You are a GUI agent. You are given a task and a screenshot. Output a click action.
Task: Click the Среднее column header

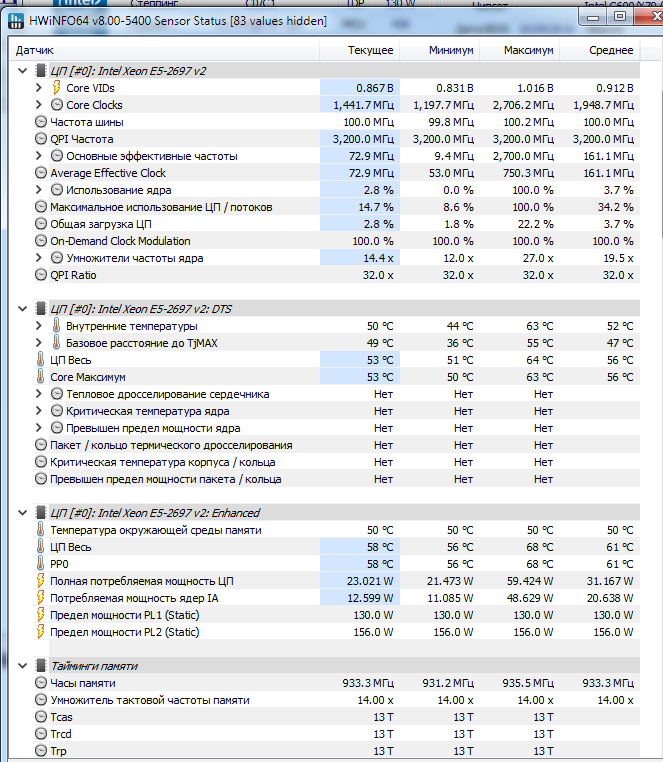point(600,50)
